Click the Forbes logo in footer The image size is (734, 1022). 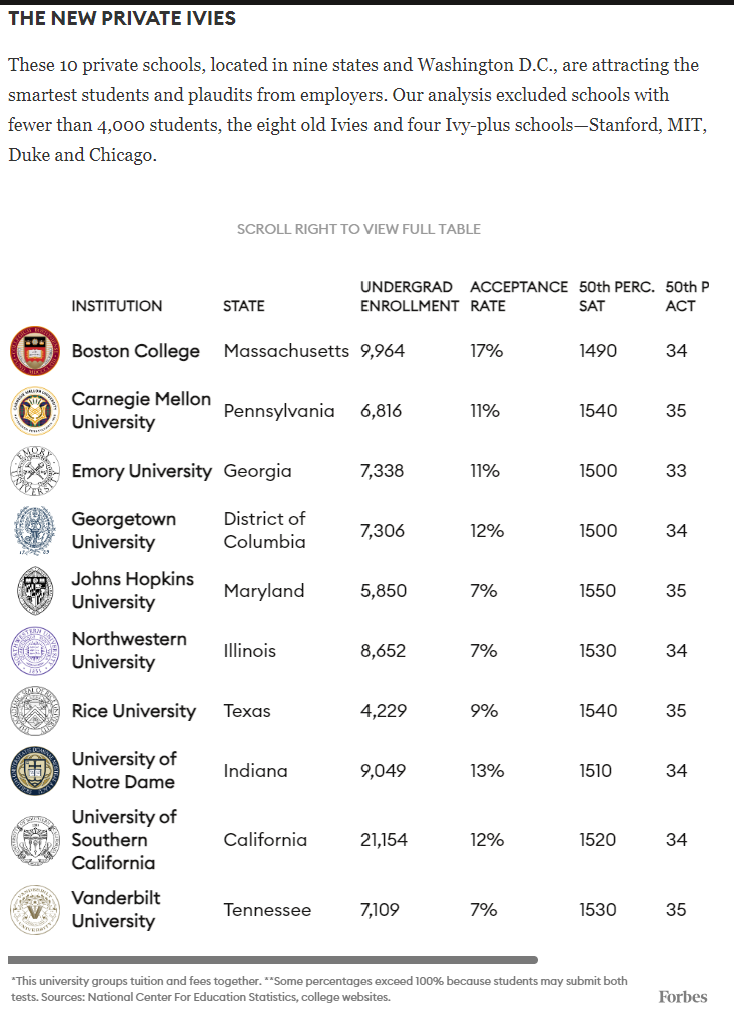click(683, 996)
